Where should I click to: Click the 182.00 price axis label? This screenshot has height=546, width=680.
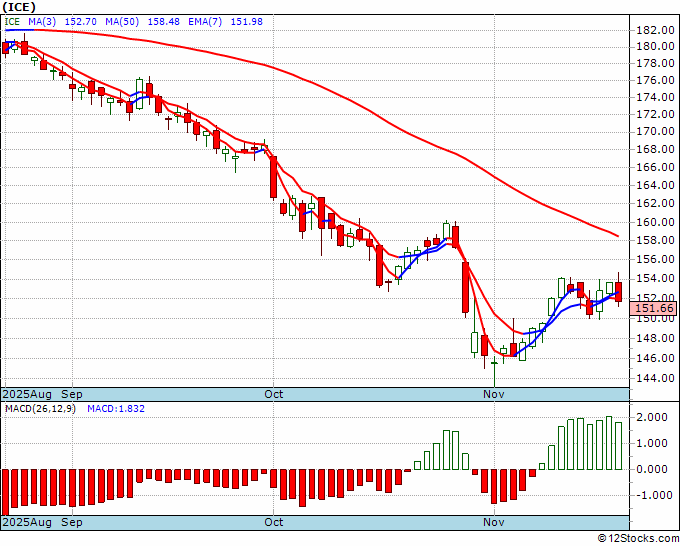[655, 30]
